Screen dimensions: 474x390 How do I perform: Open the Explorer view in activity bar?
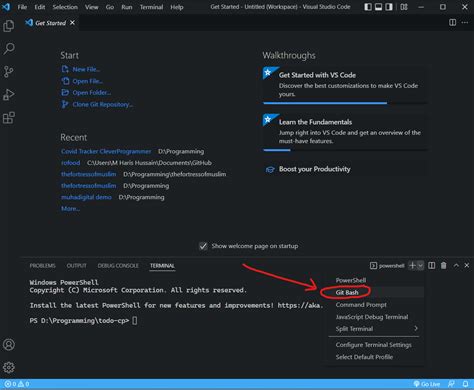coord(9,26)
